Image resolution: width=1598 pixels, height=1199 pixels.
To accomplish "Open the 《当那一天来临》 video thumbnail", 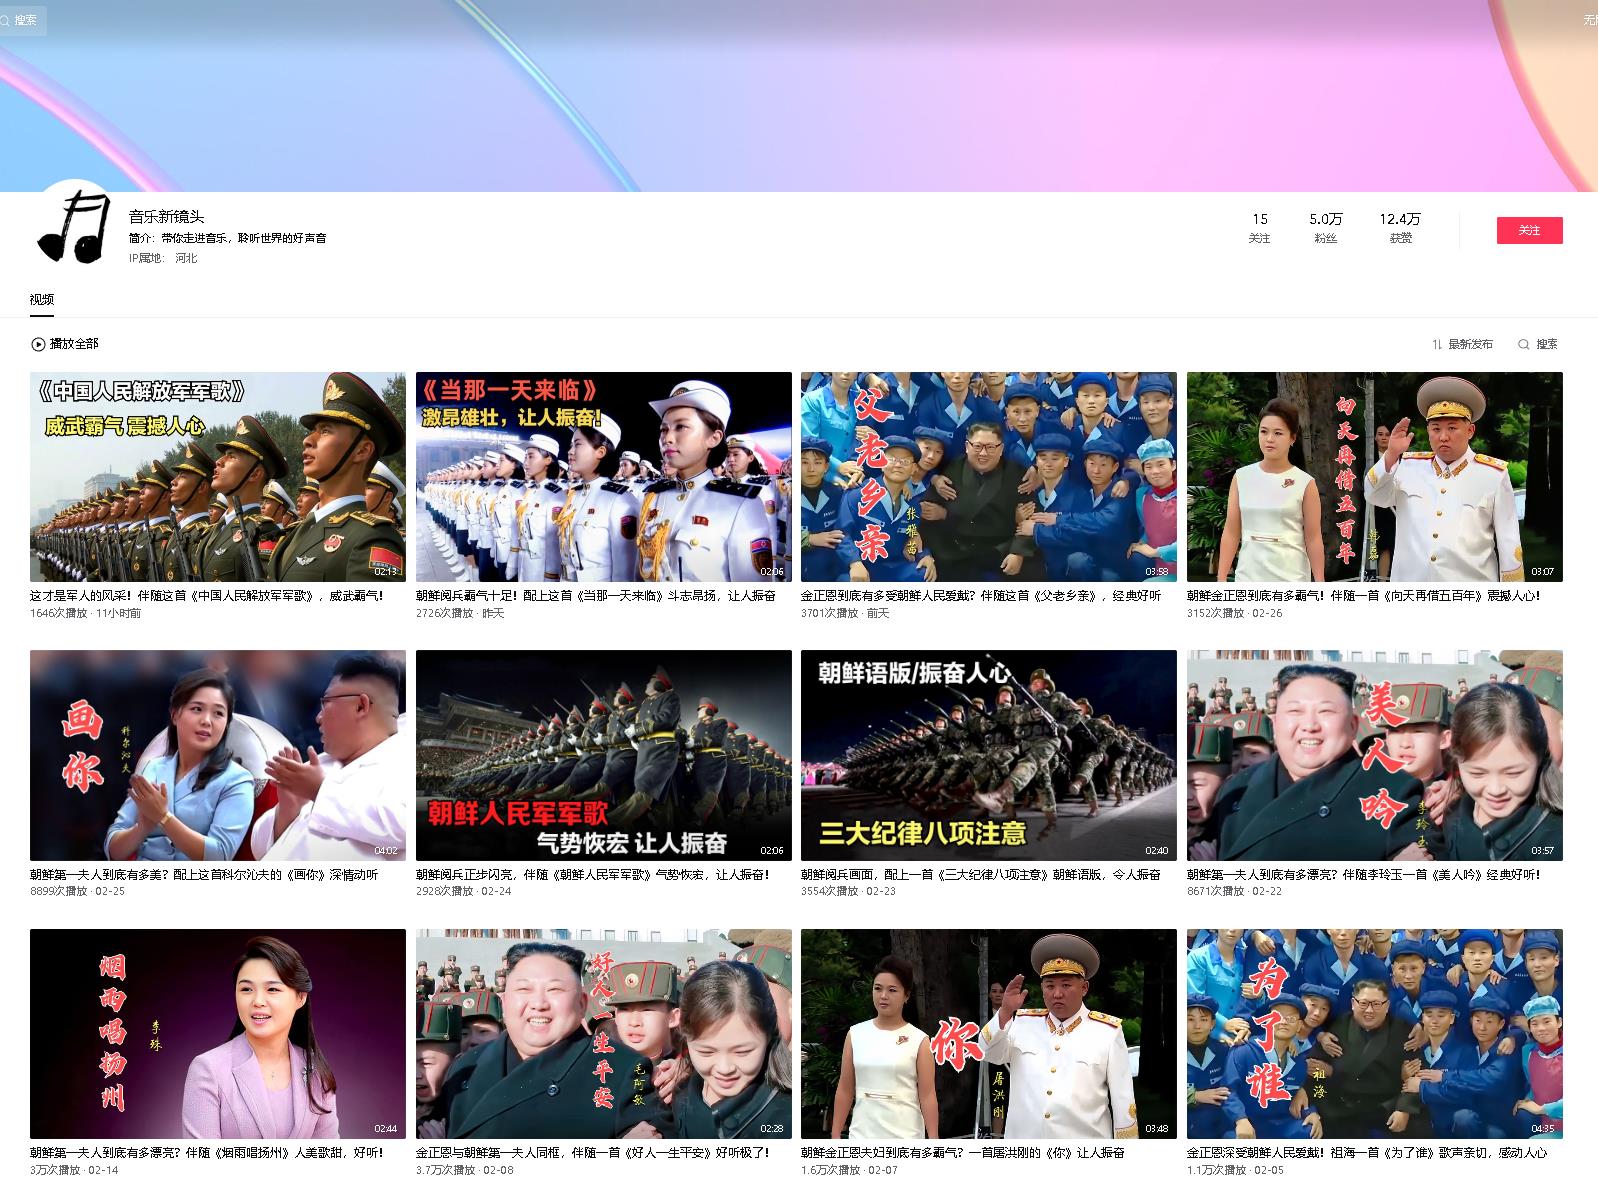I will [603, 477].
